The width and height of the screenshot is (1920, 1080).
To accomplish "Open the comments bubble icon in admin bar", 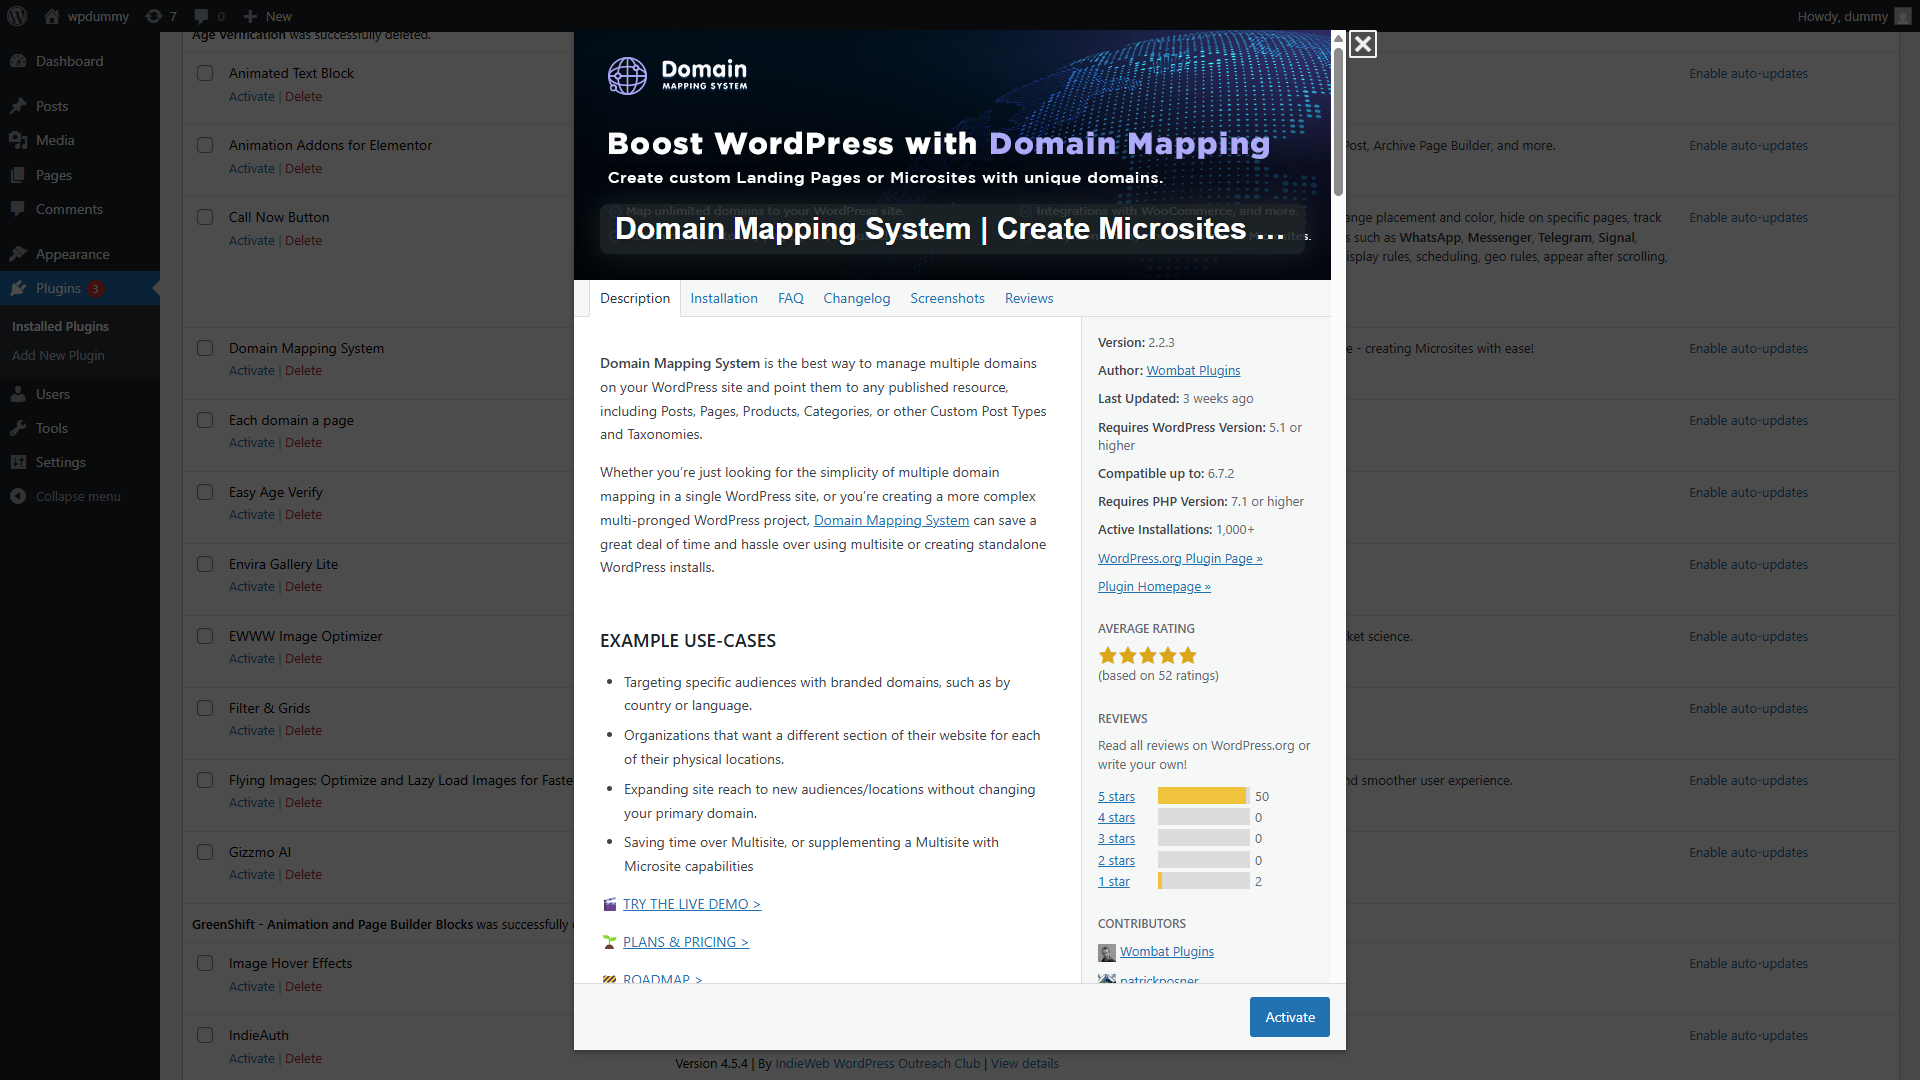I will click(201, 16).
